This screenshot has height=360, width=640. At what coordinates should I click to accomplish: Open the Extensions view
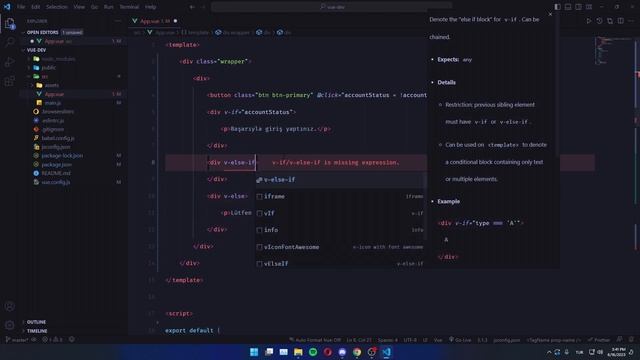tap(9, 81)
